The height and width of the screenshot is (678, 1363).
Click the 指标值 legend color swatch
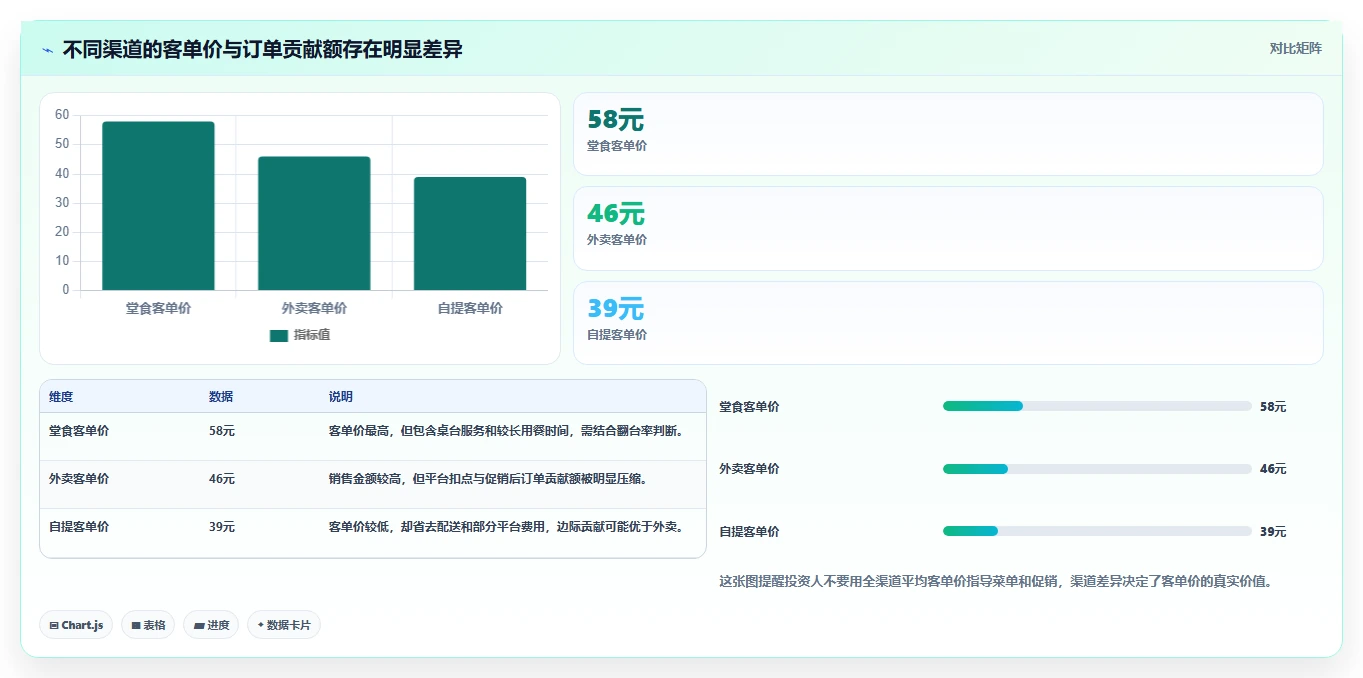pyautogui.click(x=278, y=336)
